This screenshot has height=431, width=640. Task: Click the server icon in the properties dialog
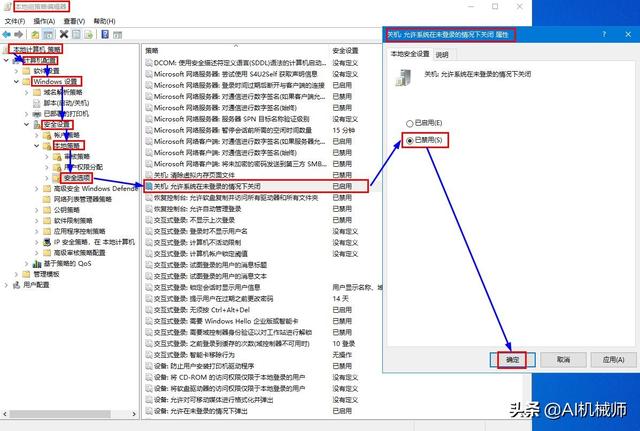pyautogui.click(x=403, y=78)
